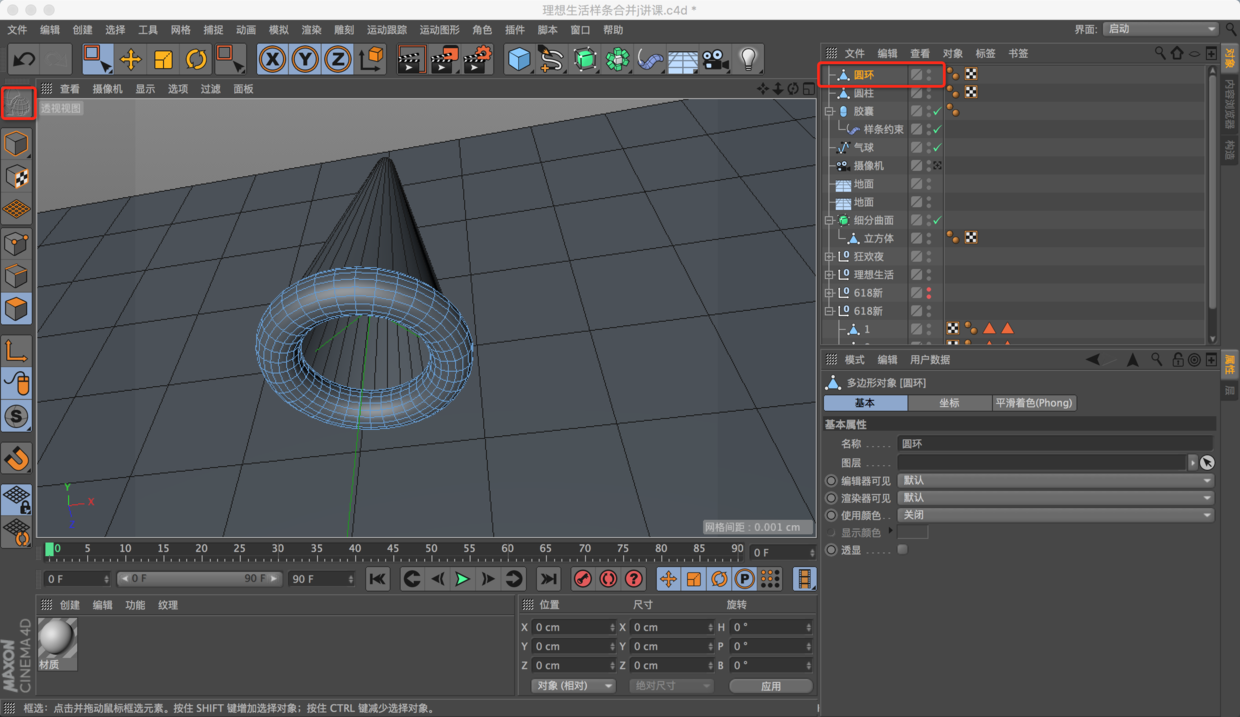Toggle 气球 enabled green checkmark
The height and width of the screenshot is (717, 1240).
[x=937, y=148]
